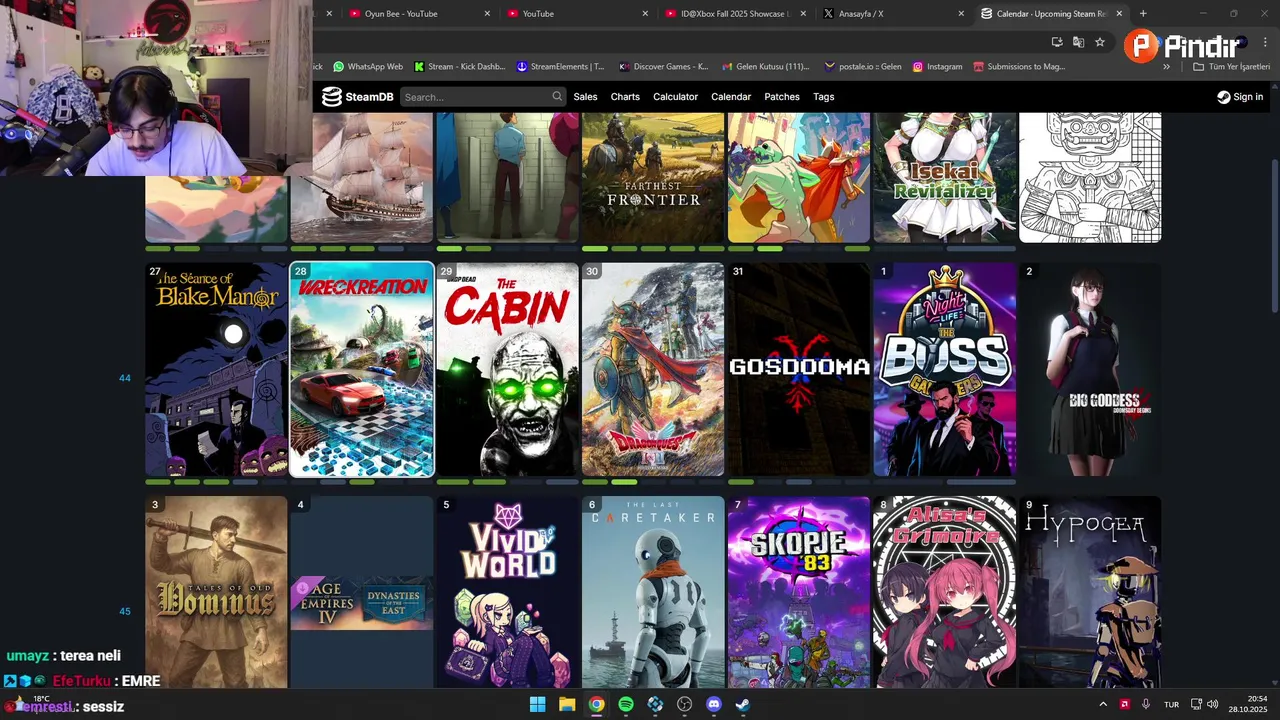Open the Night Life Boss Gangsters card

tap(945, 370)
